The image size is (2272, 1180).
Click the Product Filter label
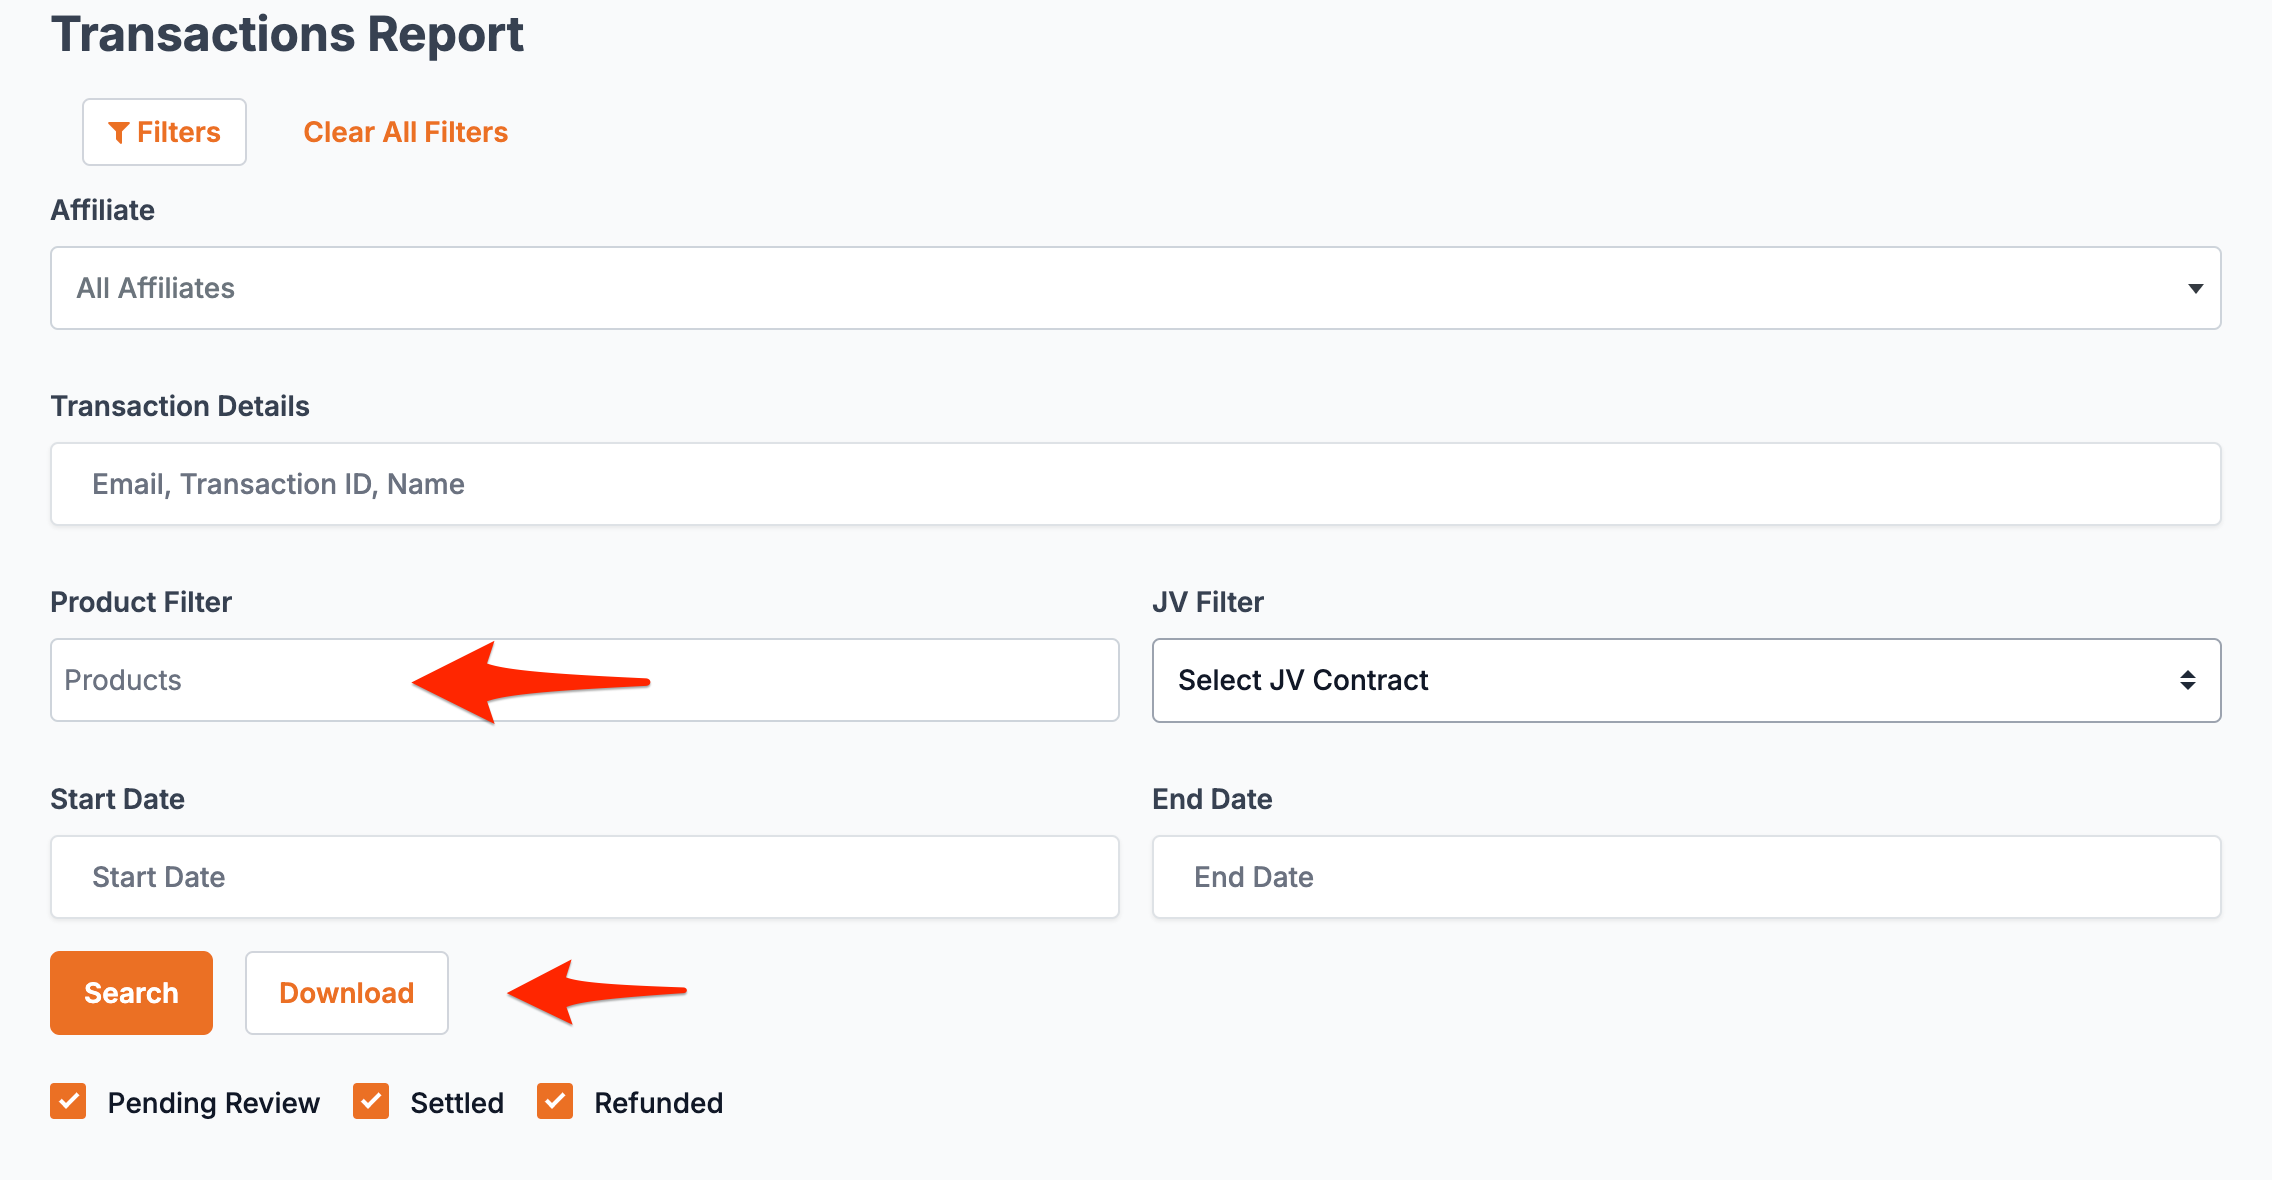[141, 602]
